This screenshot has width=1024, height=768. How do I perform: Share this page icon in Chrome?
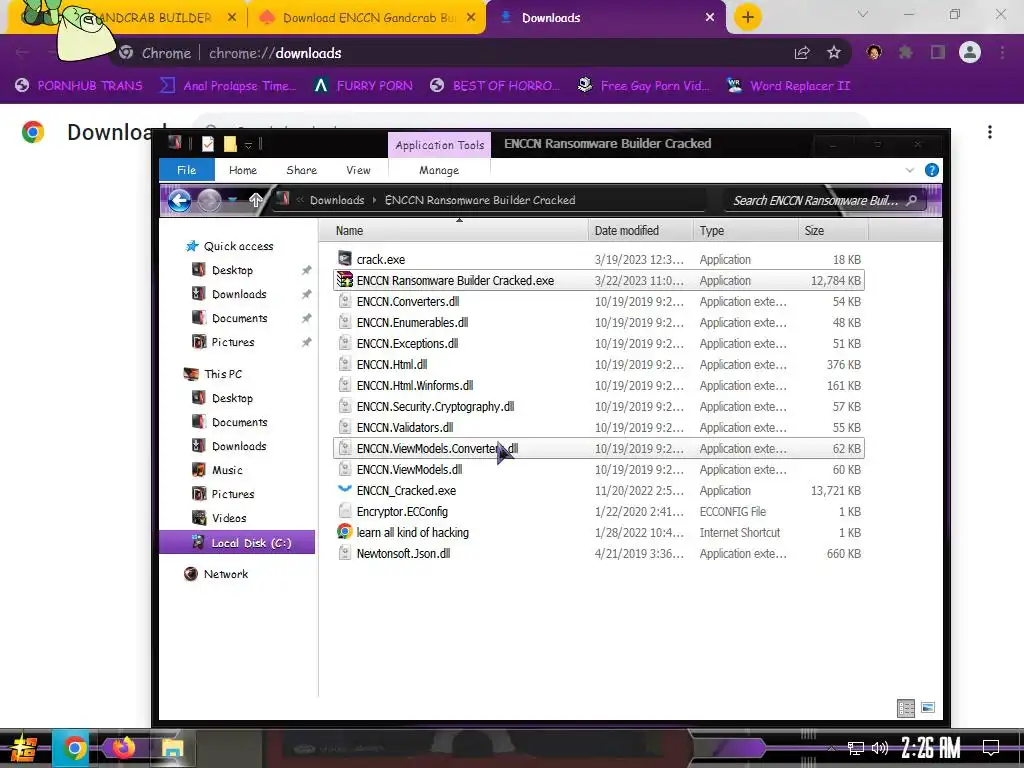801,53
